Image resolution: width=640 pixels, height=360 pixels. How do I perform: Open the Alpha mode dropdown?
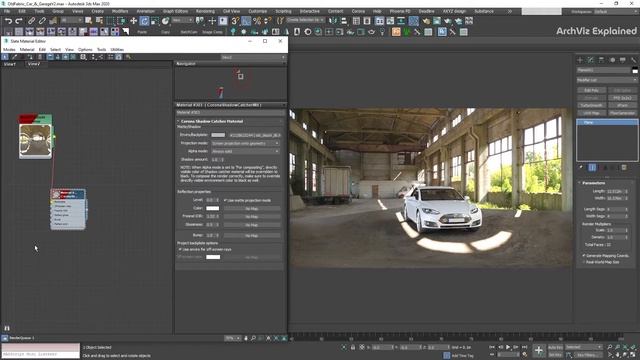[x=245, y=151]
